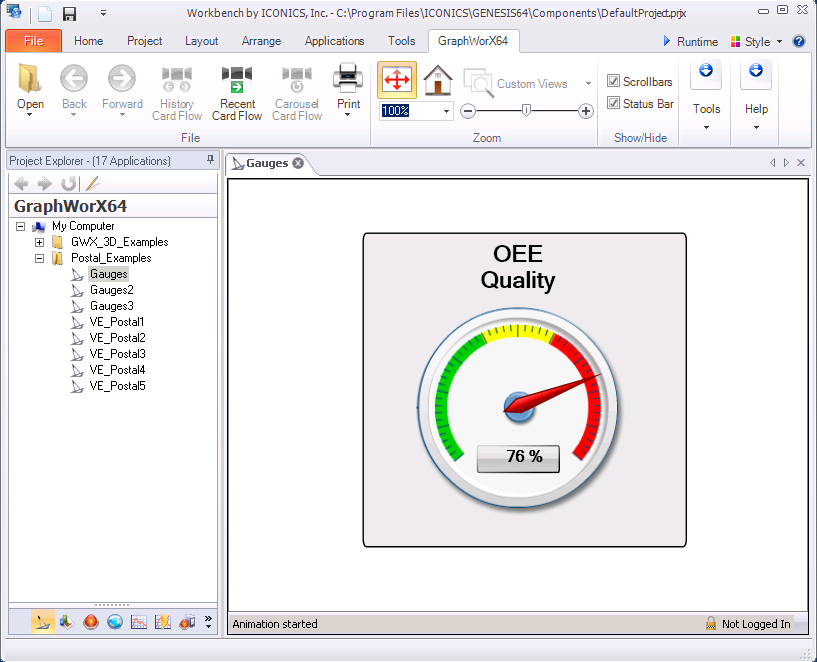Select the Fit to Window zoom icon
This screenshot has height=662, width=817.
click(397, 79)
